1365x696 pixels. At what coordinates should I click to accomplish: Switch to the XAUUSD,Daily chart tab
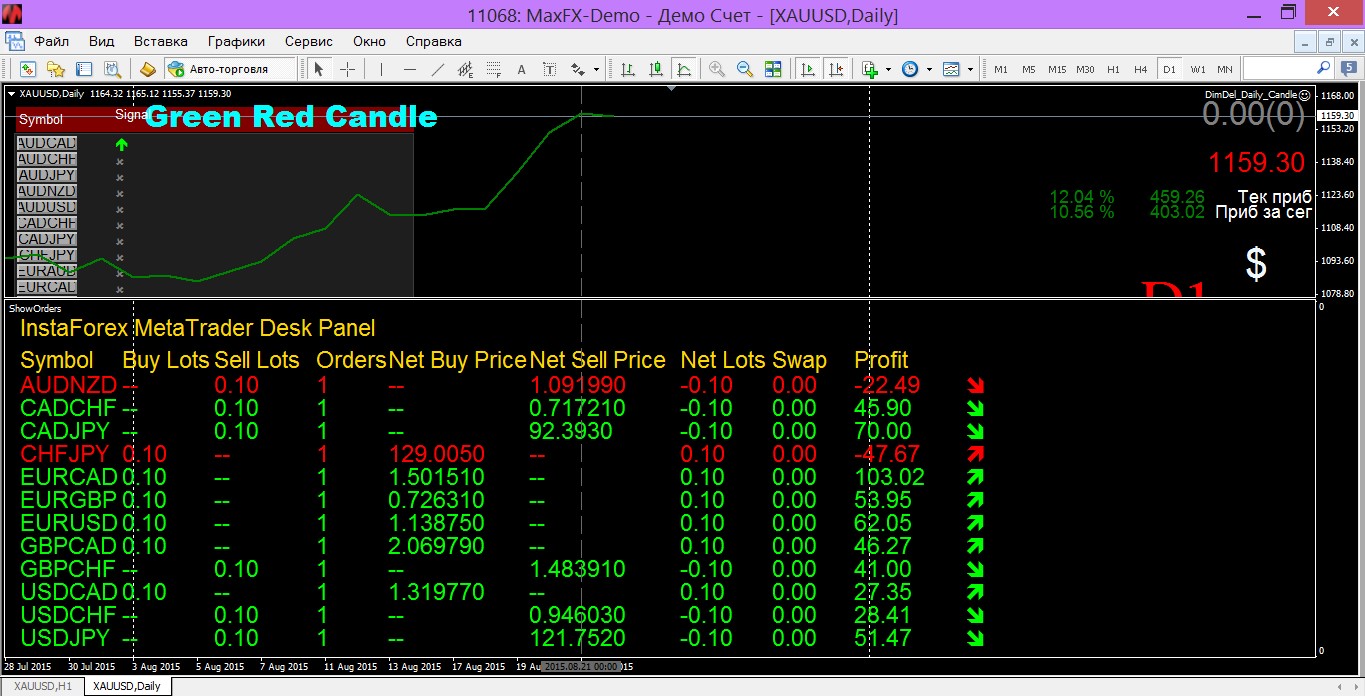[126, 686]
